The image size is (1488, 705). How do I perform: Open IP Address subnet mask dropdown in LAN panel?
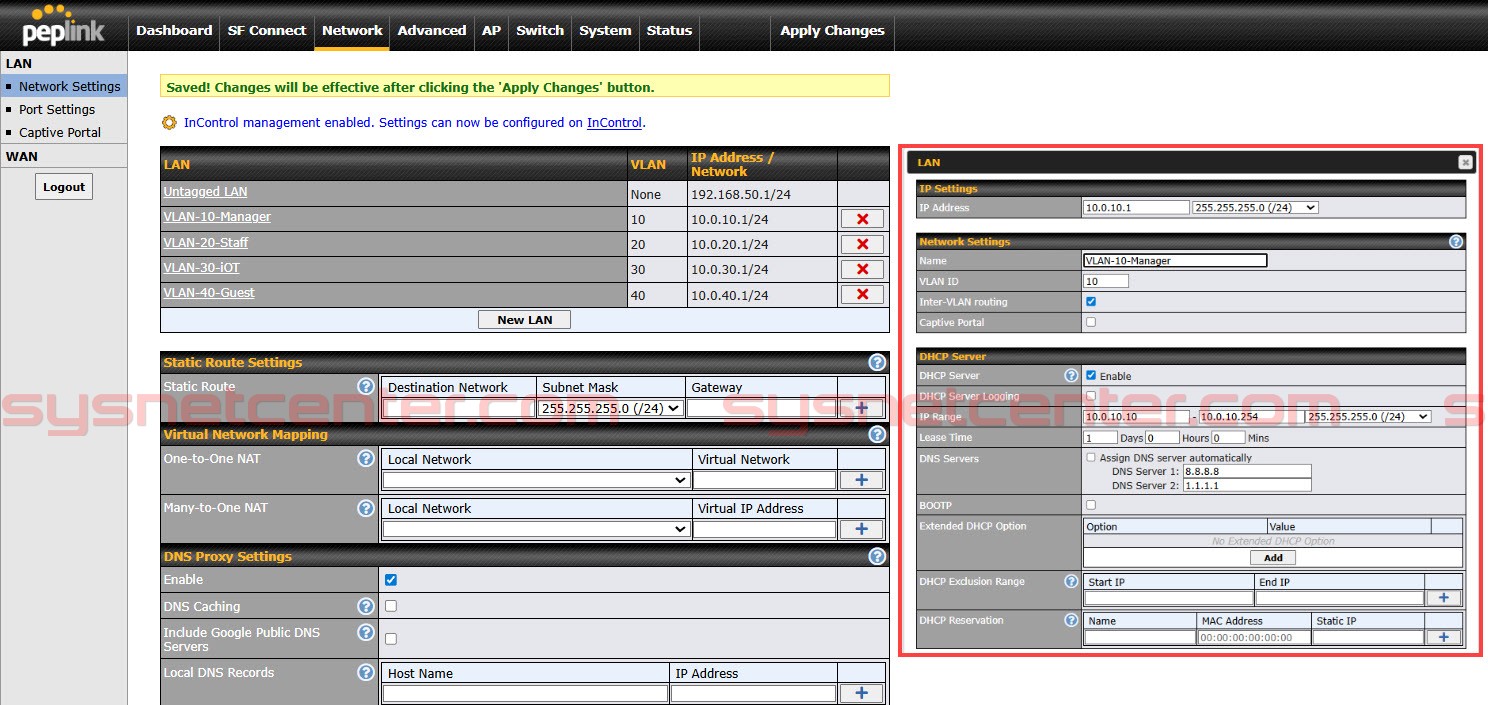(x=1255, y=208)
